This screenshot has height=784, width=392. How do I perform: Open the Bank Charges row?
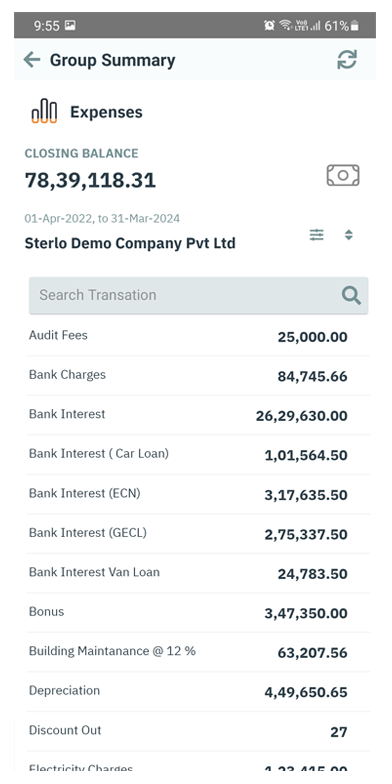click(198, 376)
